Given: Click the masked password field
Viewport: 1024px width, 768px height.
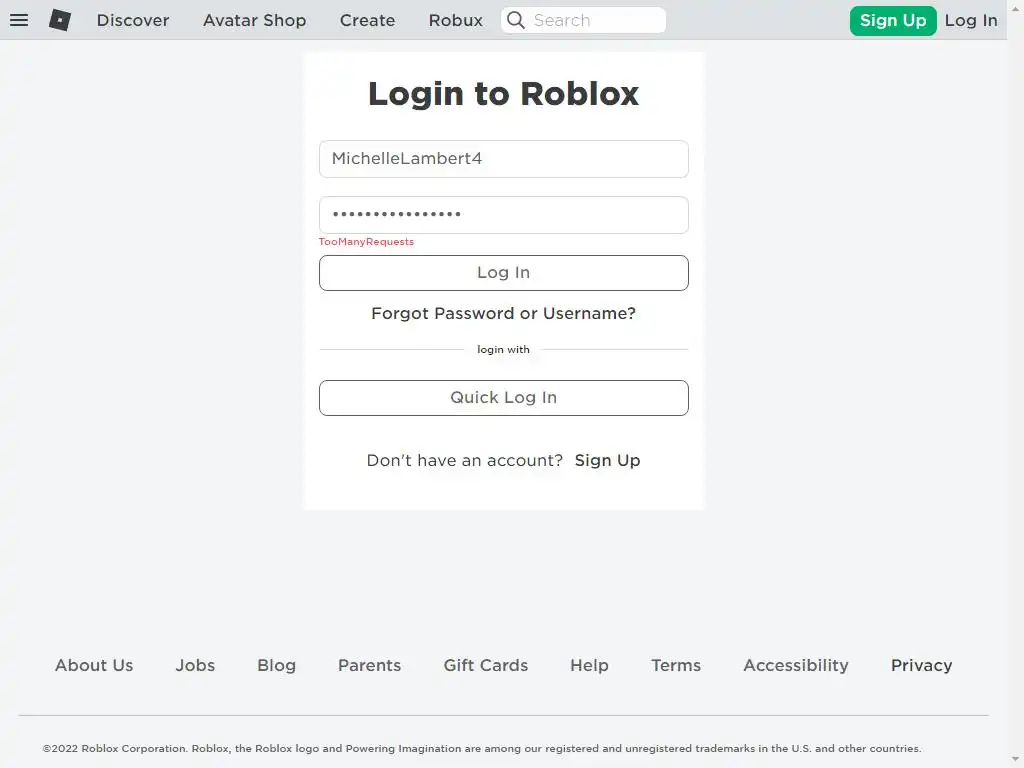Looking at the screenshot, I should tap(504, 214).
